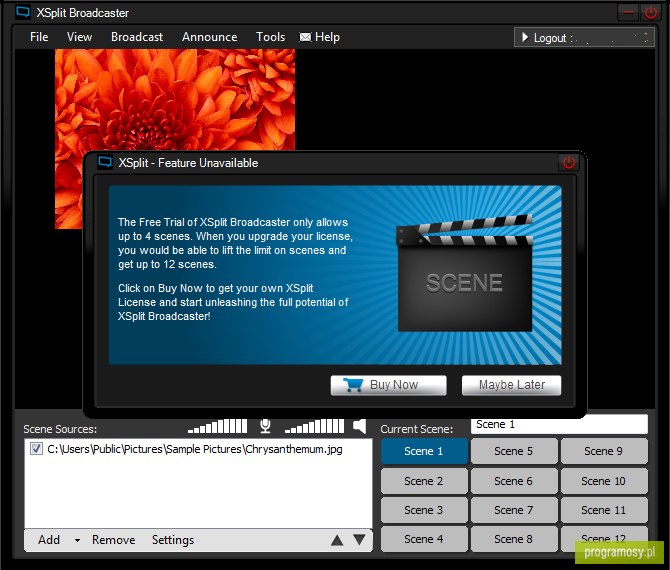The image size is (670, 570).
Task: Click the speaker icon
Action: 360,426
